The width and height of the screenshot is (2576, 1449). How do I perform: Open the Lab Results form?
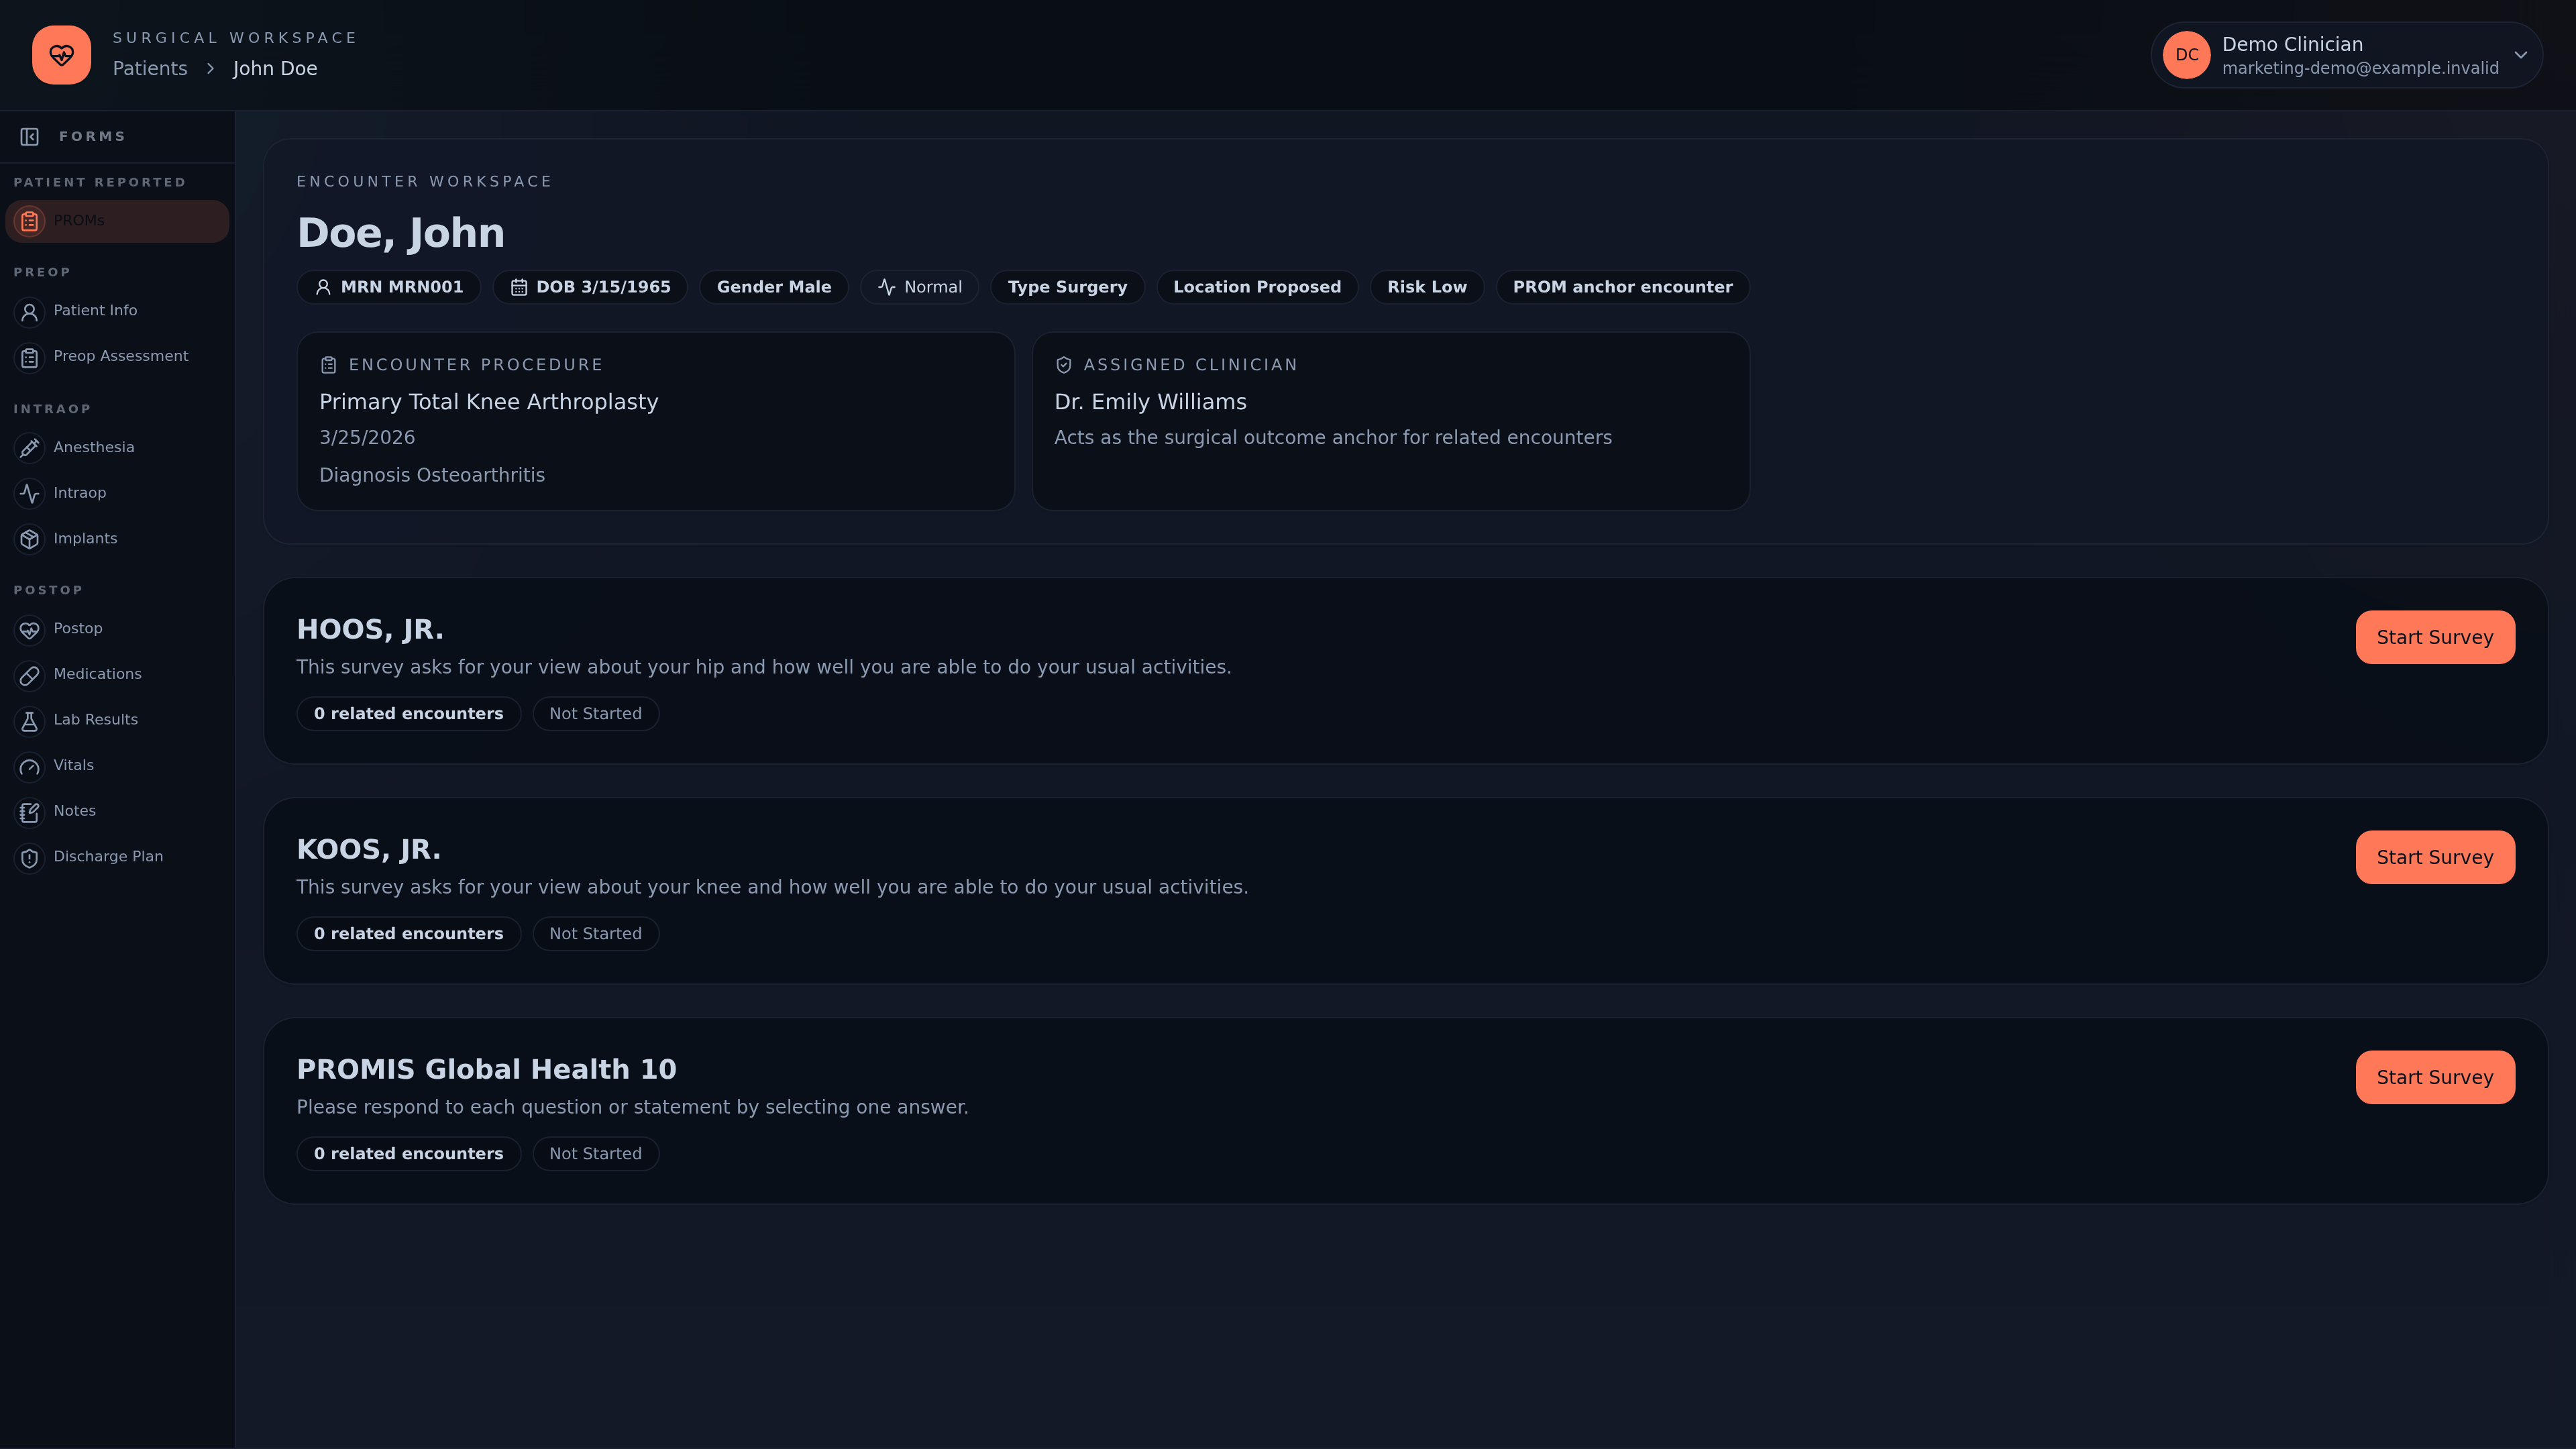pyautogui.click(x=117, y=720)
